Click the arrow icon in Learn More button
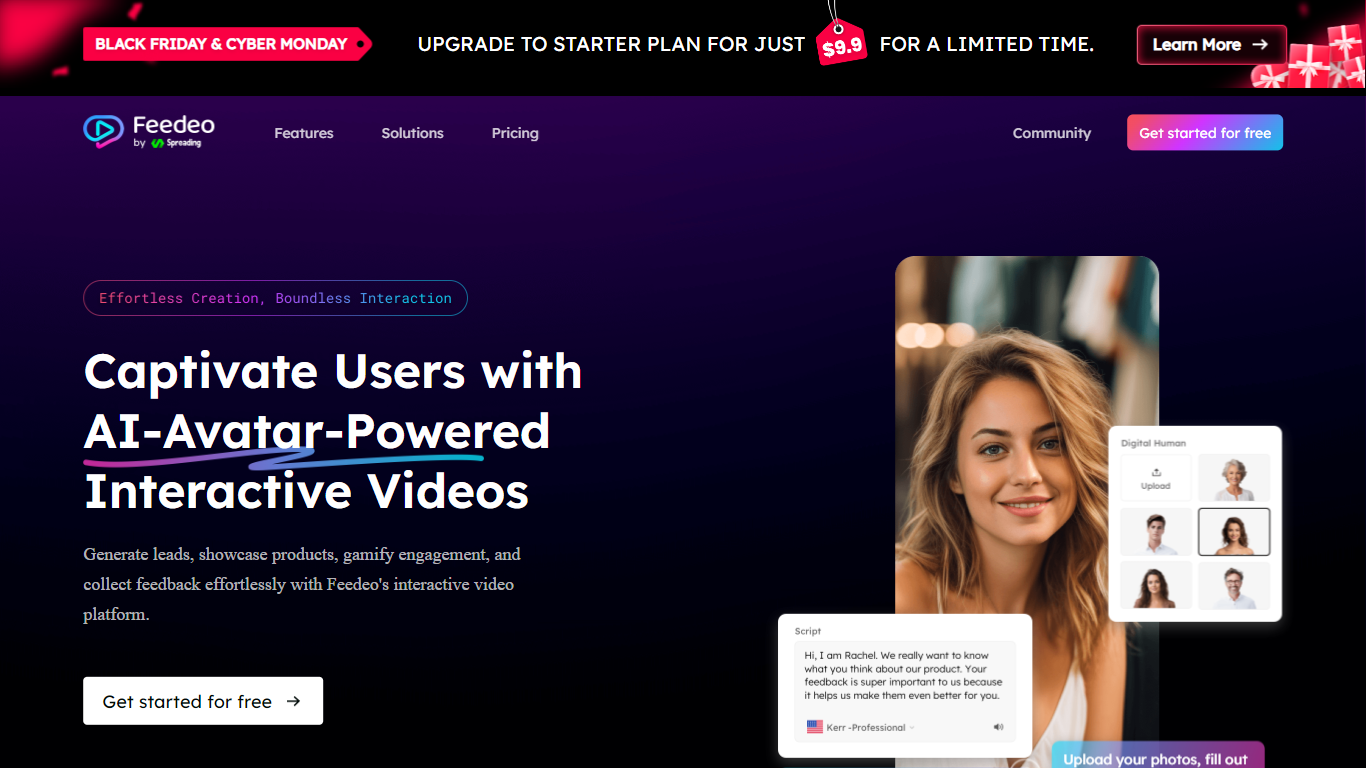Viewport: 1366px width, 768px height. tap(1260, 45)
